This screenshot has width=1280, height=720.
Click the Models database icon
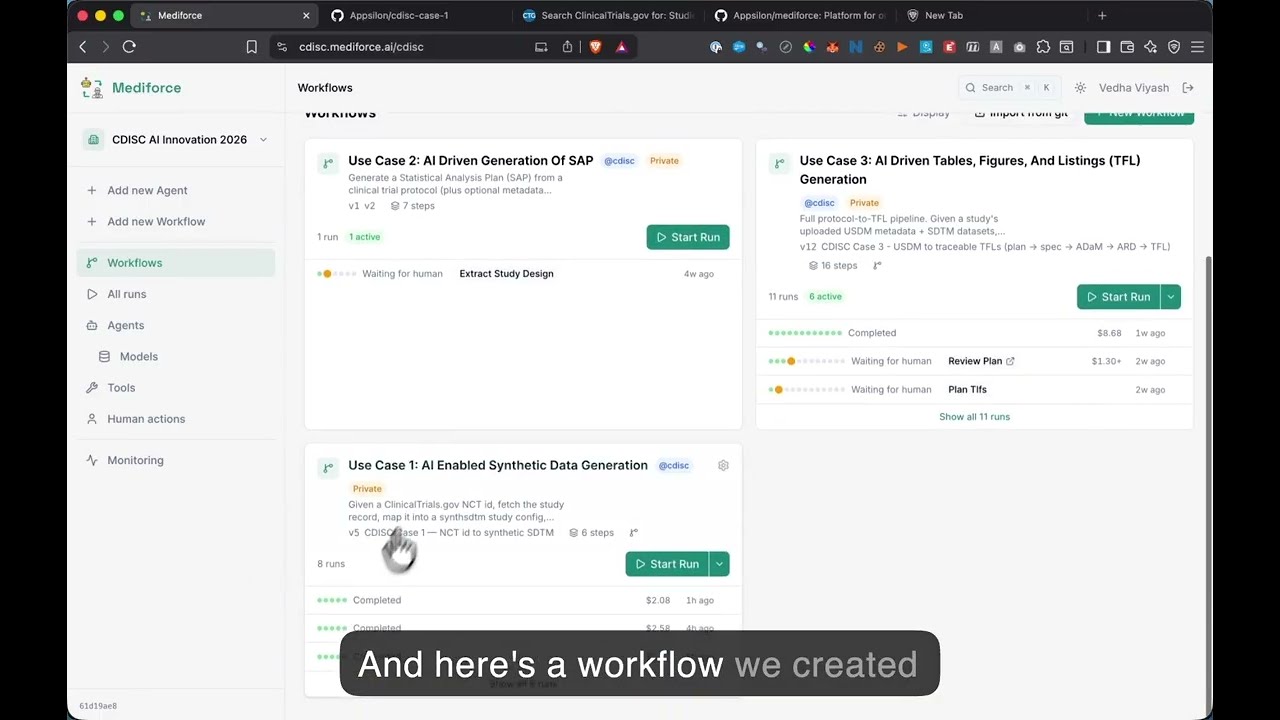[x=105, y=356]
